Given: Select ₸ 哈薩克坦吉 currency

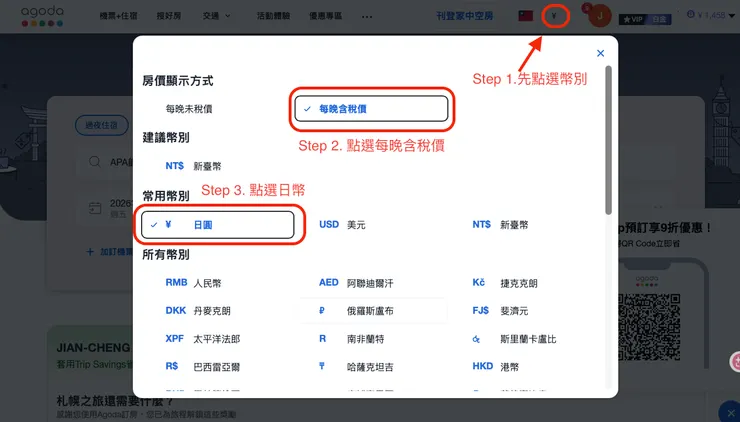Looking at the screenshot, I should click(x=356, y=367).
